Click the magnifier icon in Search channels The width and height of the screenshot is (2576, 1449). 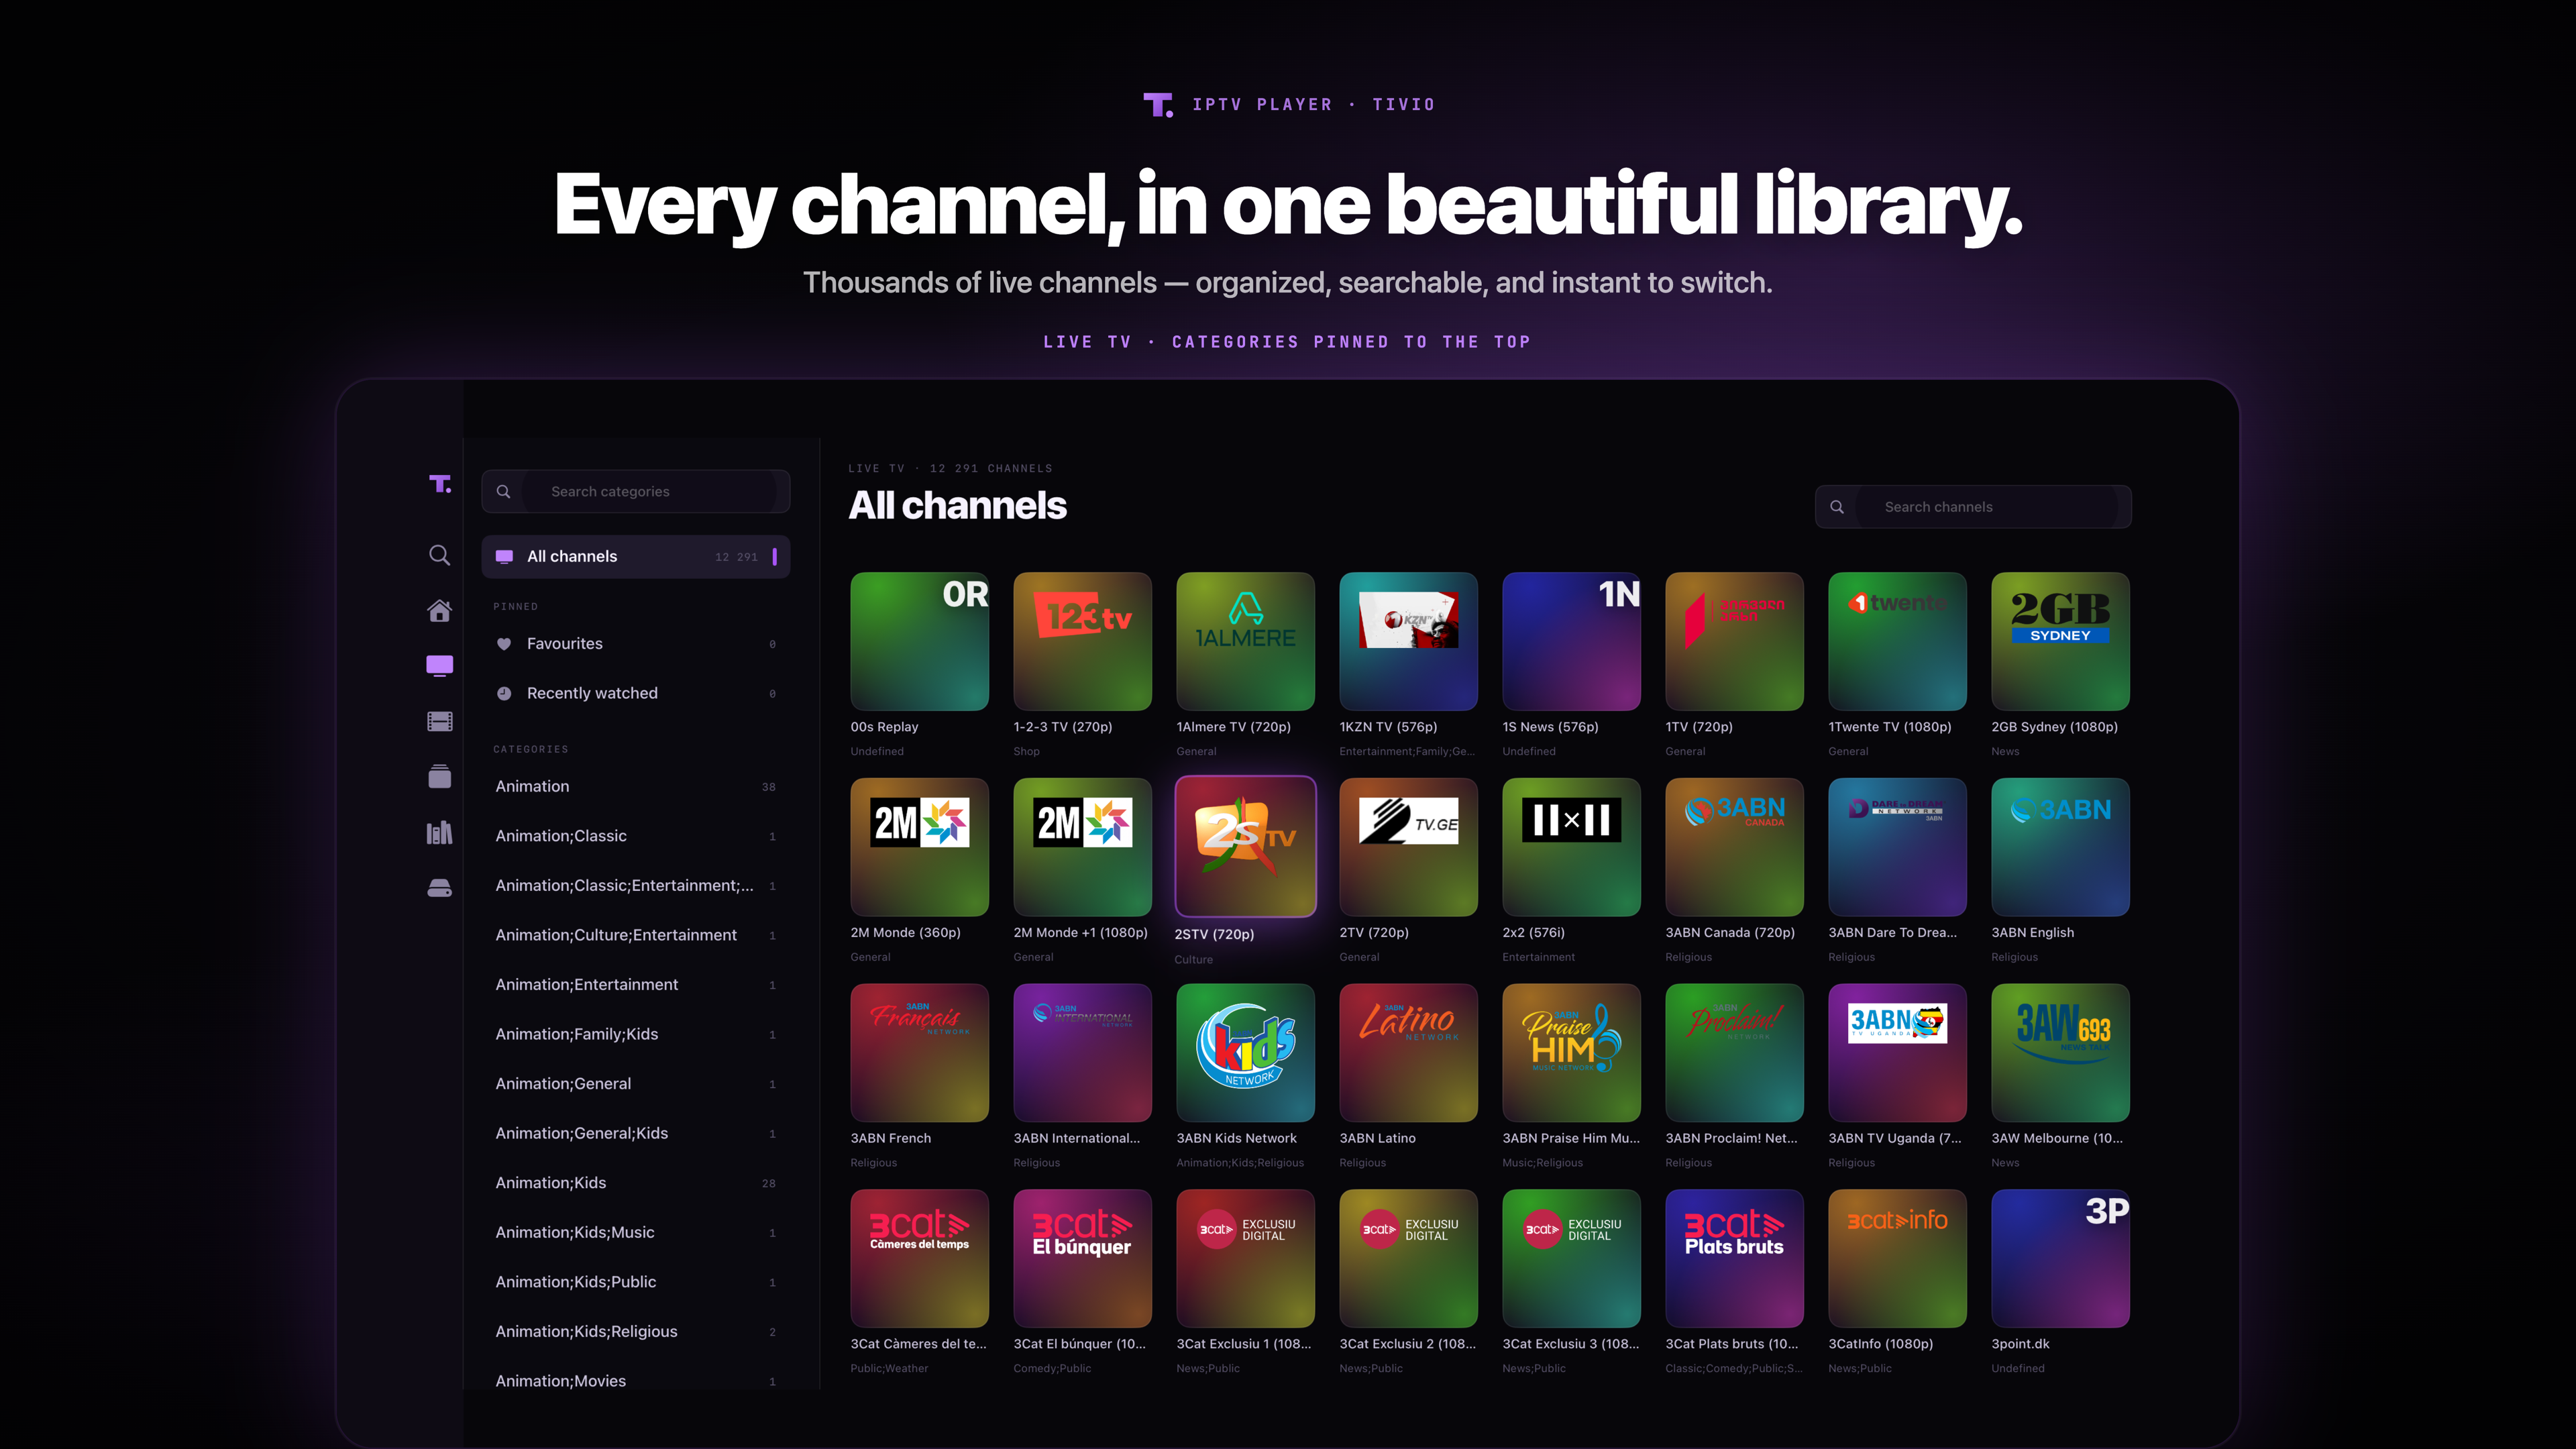[1837, 507]
